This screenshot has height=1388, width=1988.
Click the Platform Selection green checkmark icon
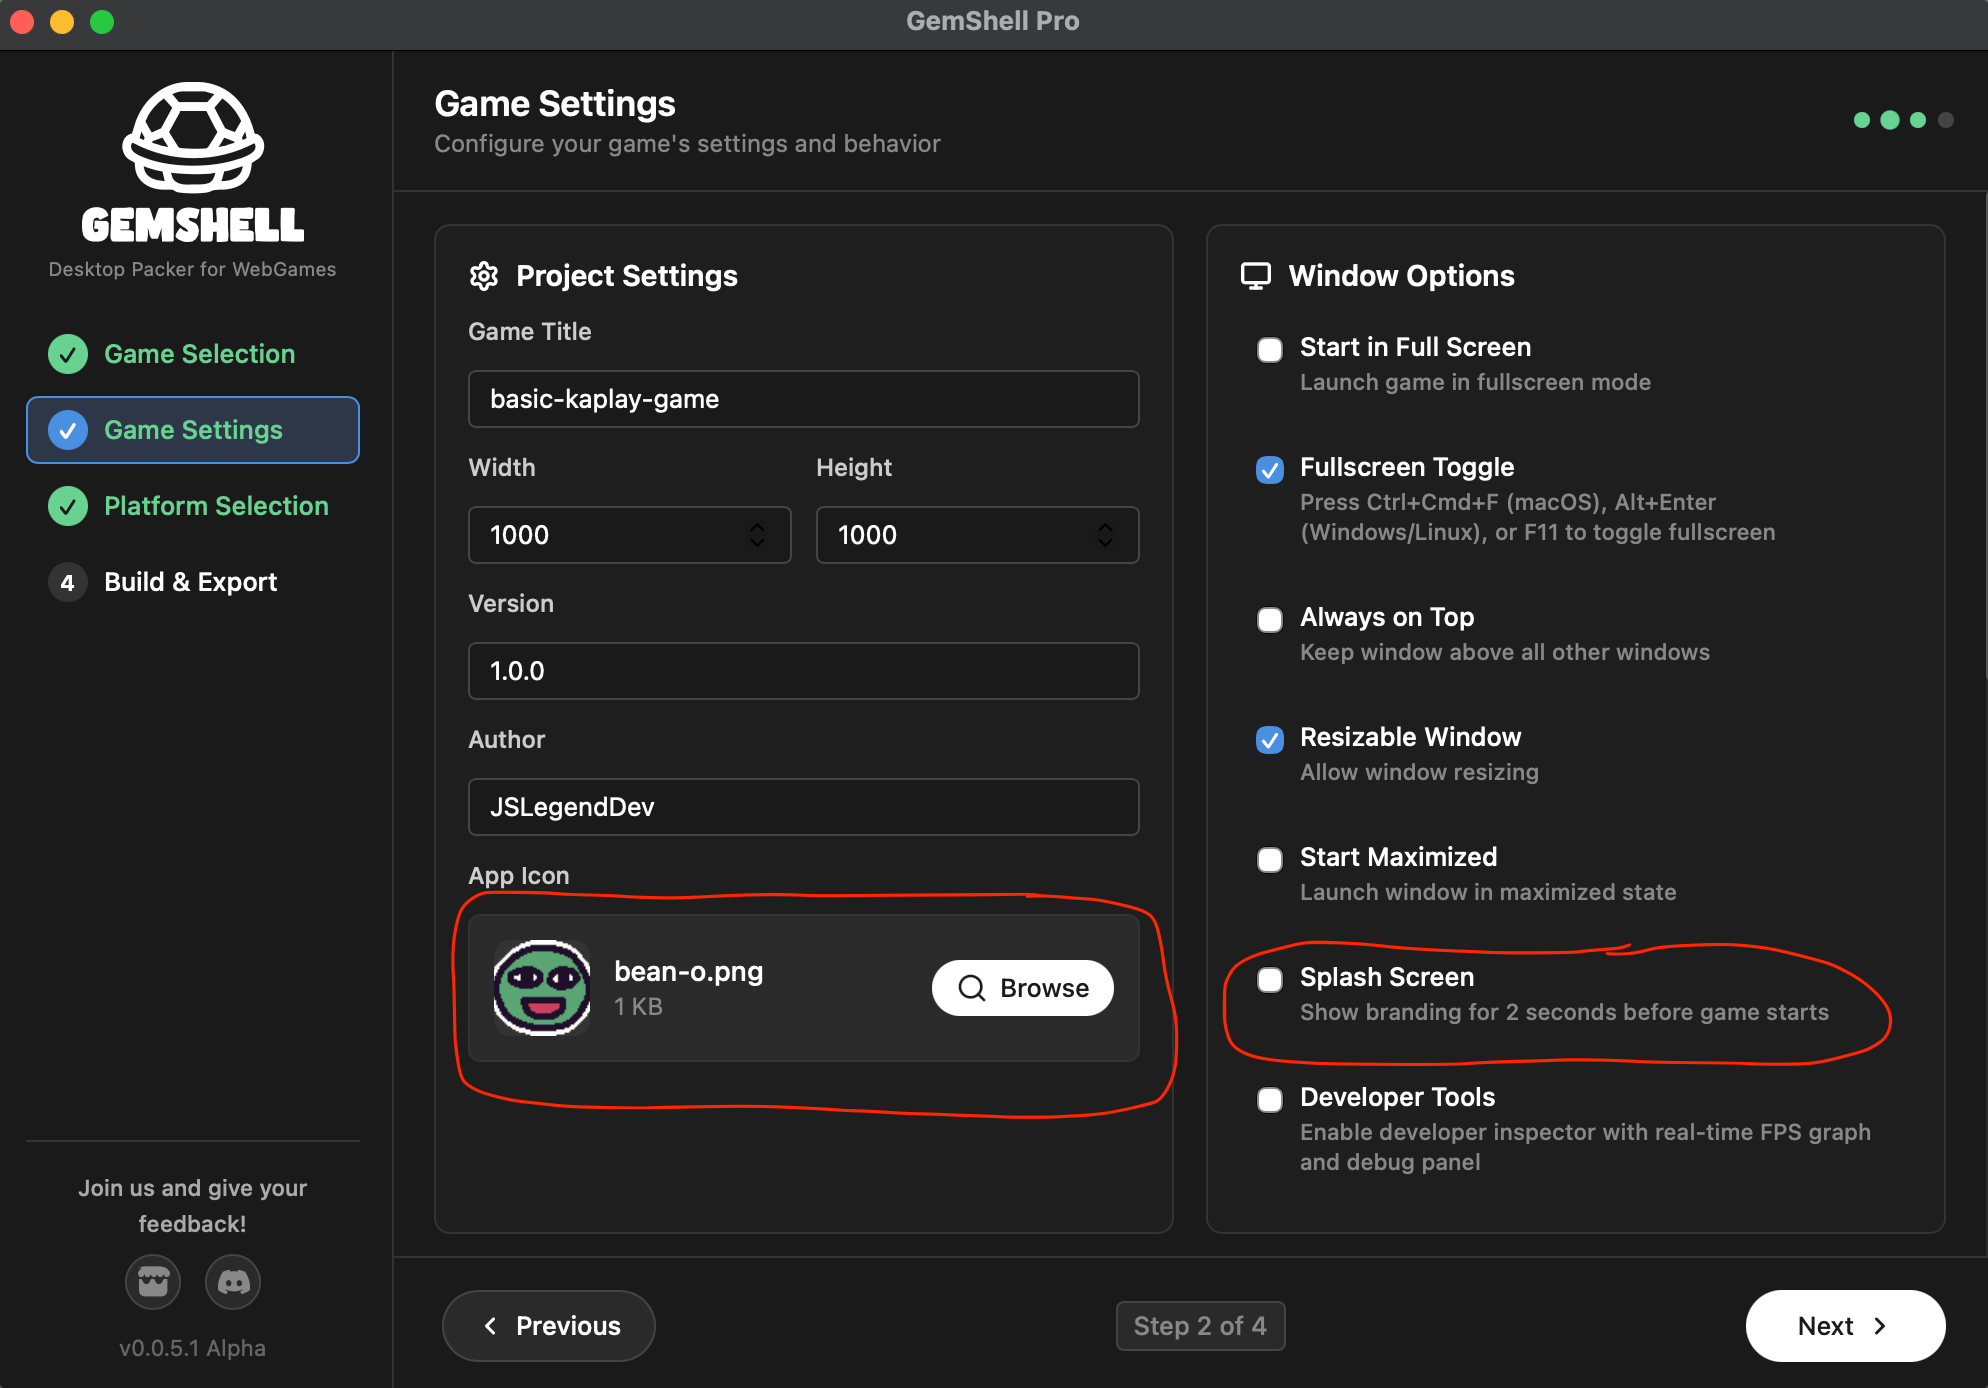[x=68, y=506]
